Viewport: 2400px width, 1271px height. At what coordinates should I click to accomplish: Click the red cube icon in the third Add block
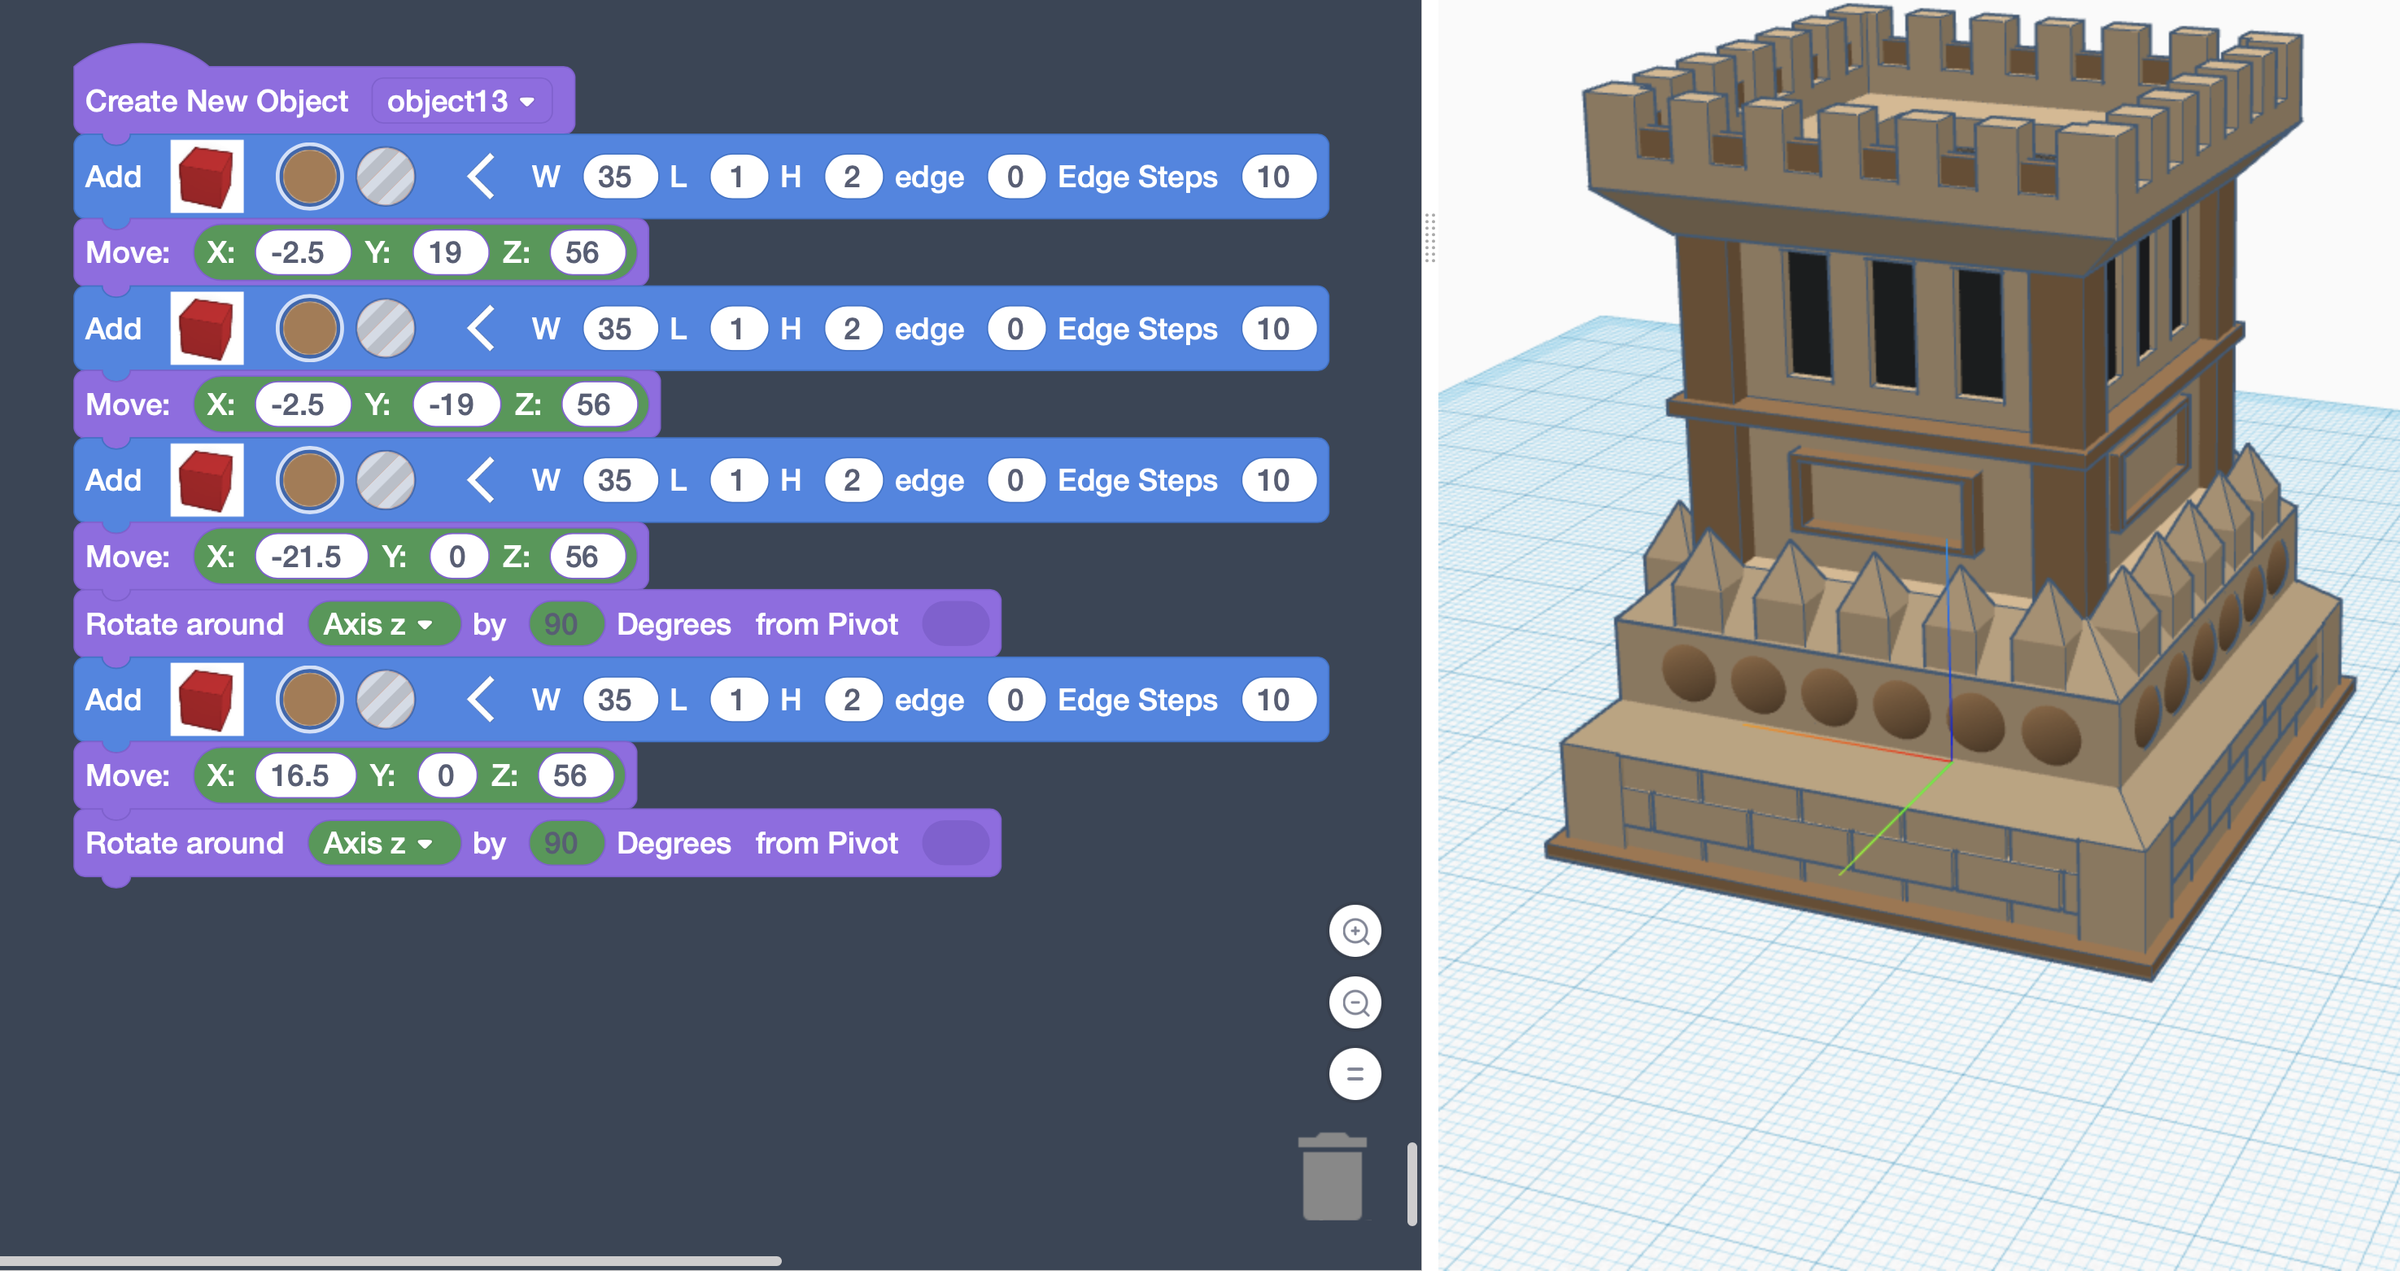coord(206,480)
